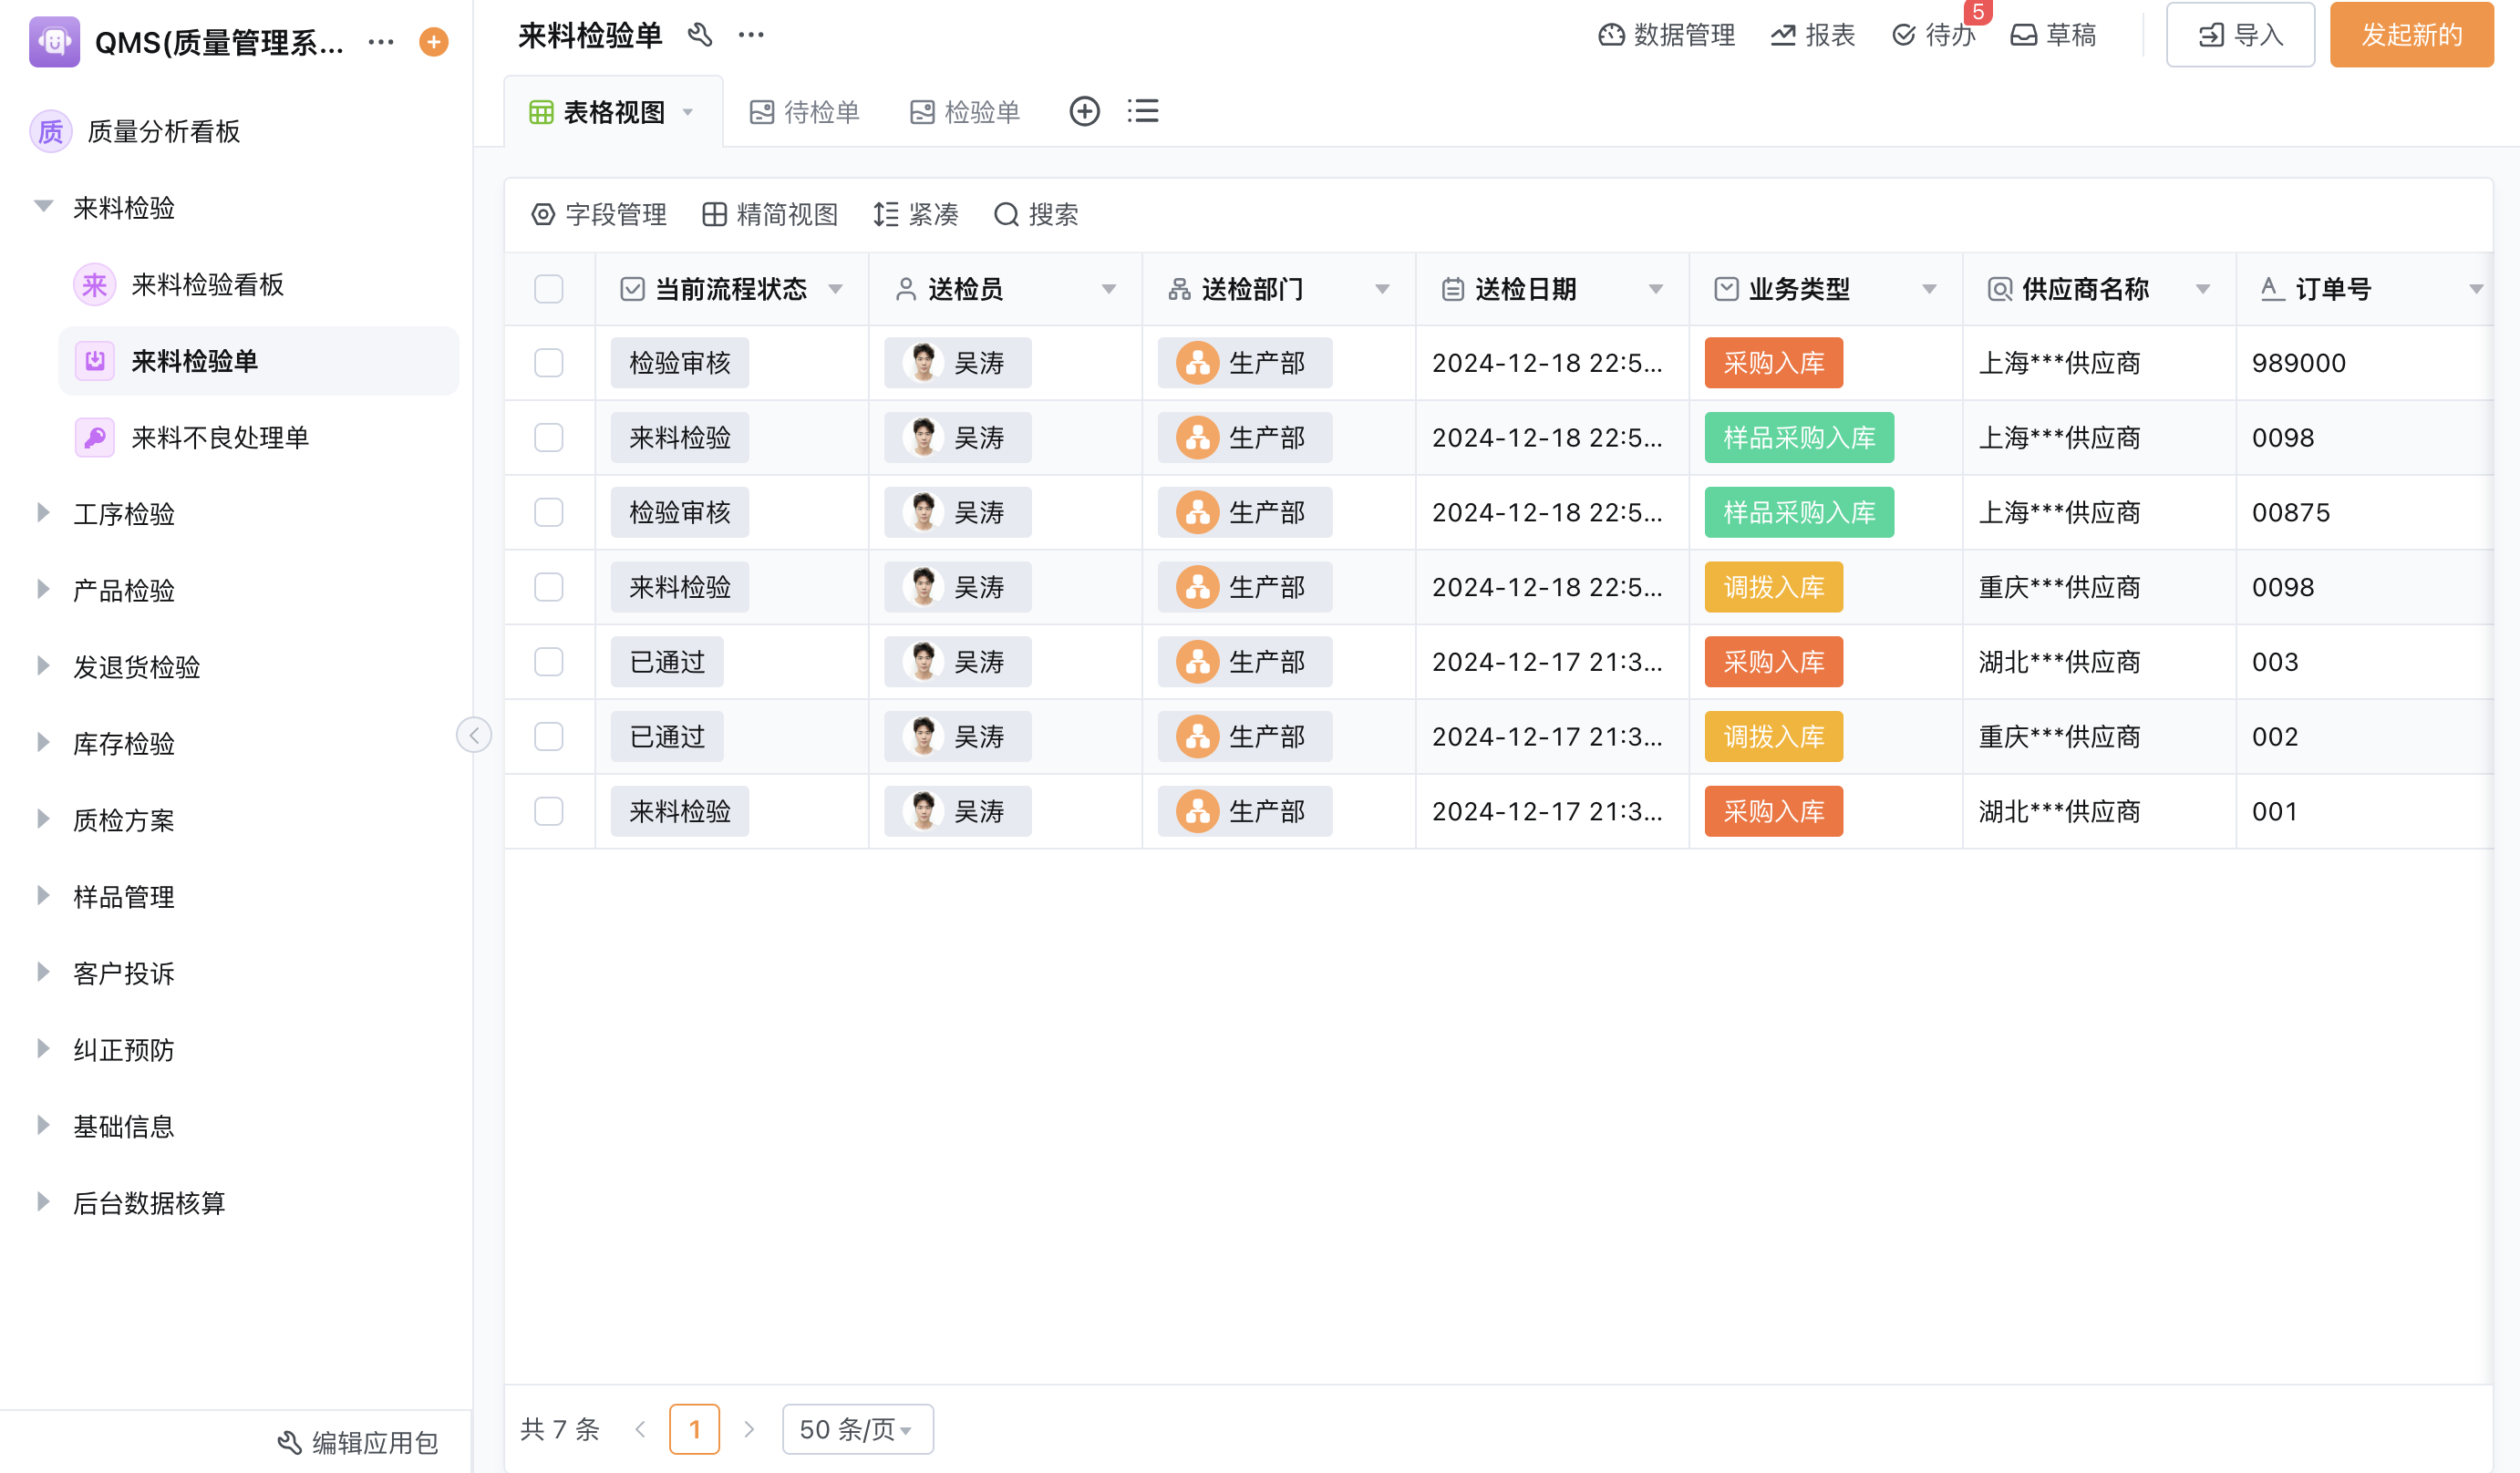This screenshot has height=1473, width=2520.
Task: Expand the 工序检验 tree group
Action: [x=43, y=513]
